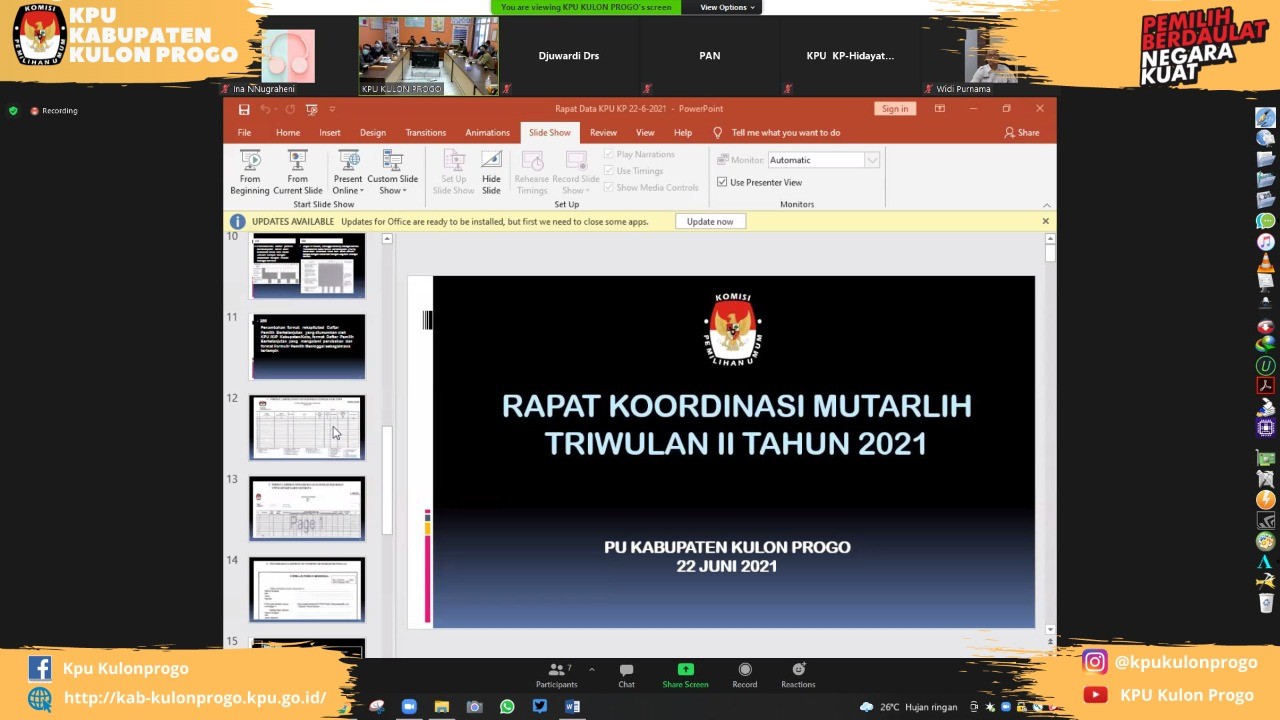Image resolution: width=1280 pixels, height=720 pixels.
Task: Click the From Beginning slideshow icon
Action: pos(250,162)
